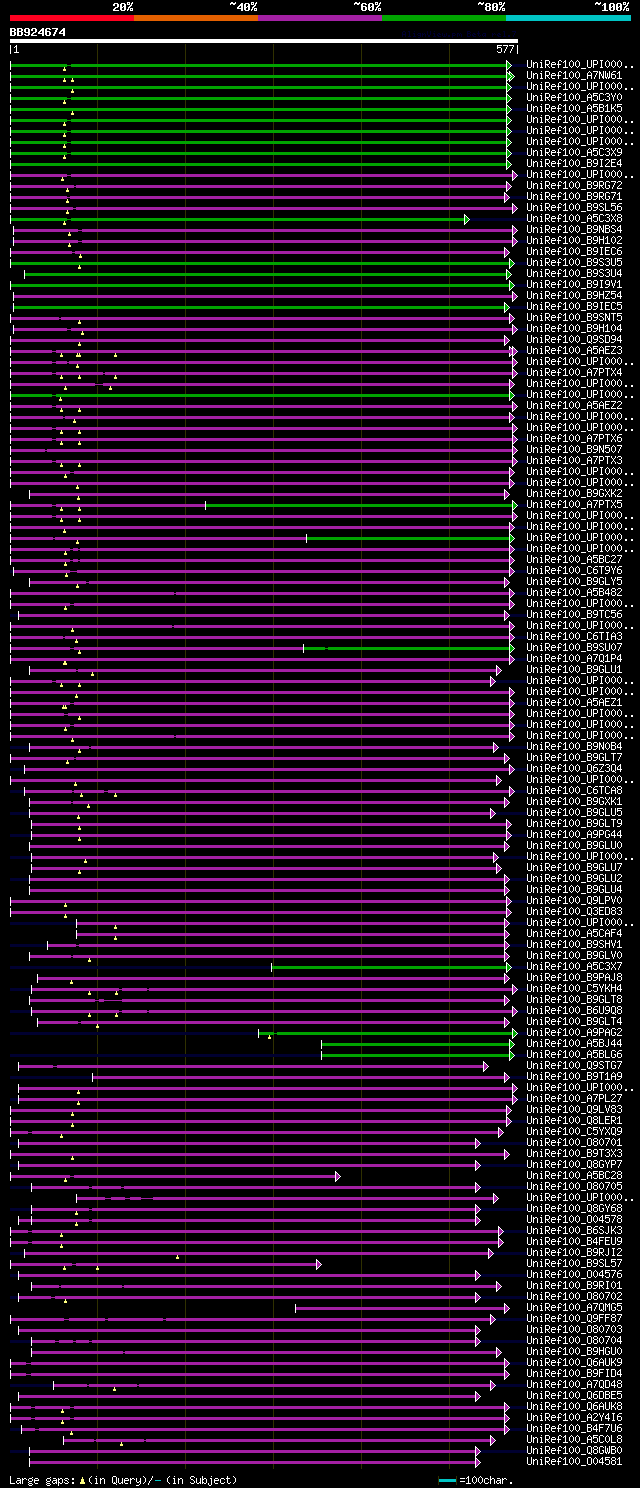Select the UniRef100_B9N507 label
This screenshot has height=1488, width=640.
(574, 450)
